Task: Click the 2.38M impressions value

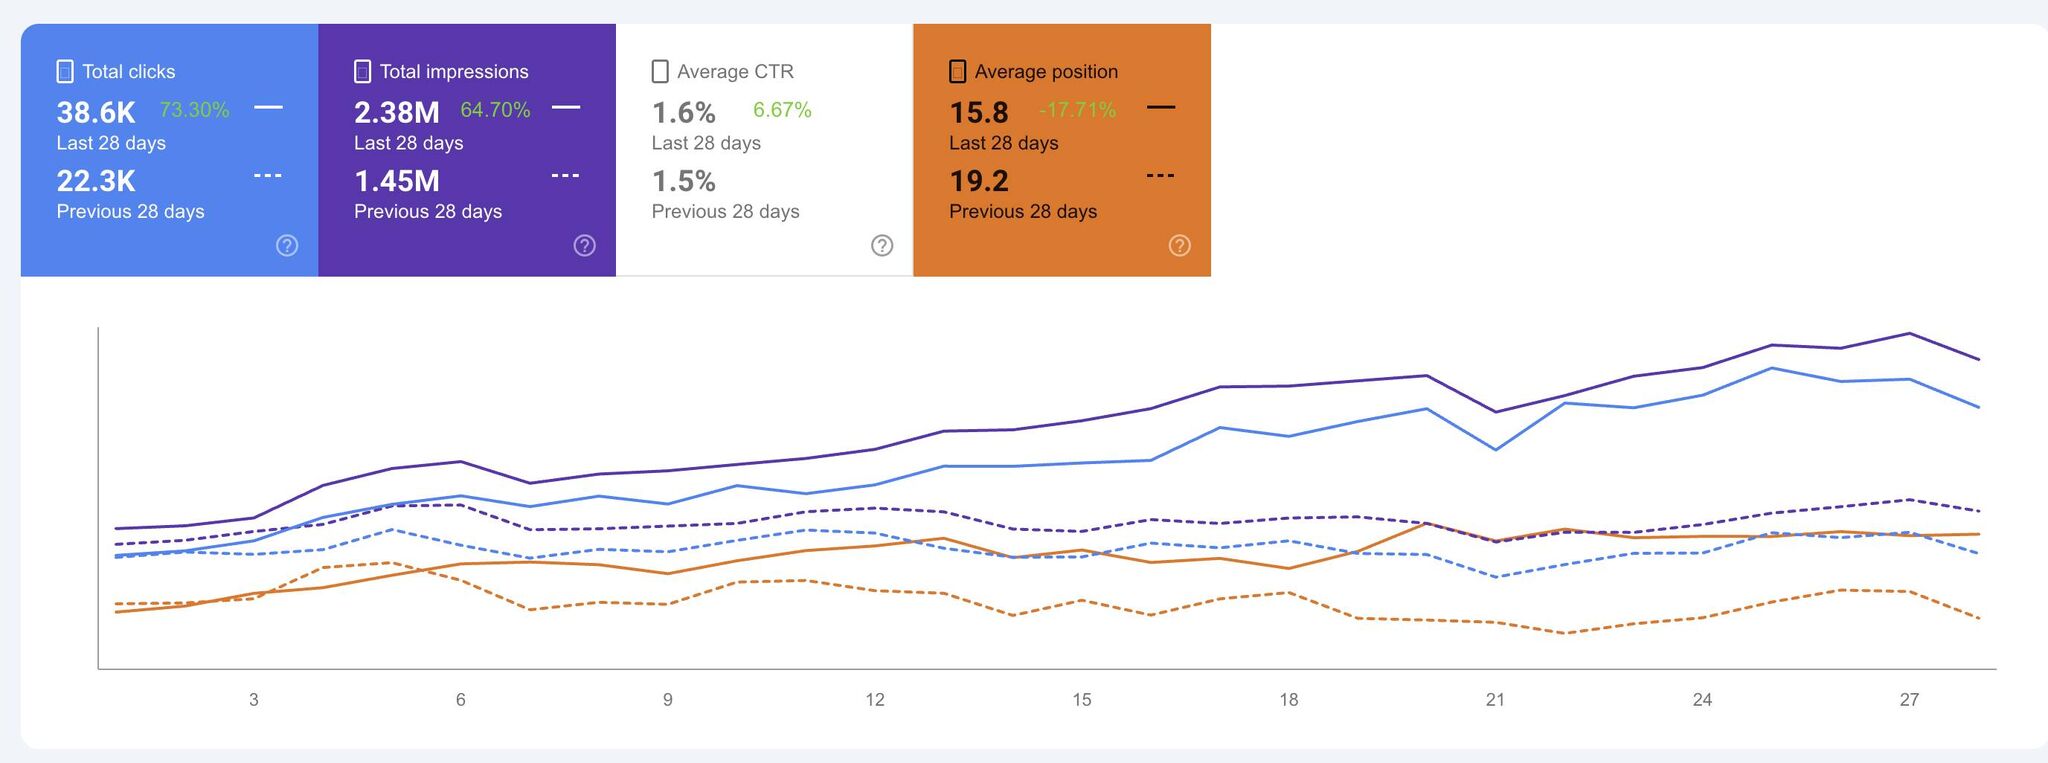Action: (x=397, y=112)
